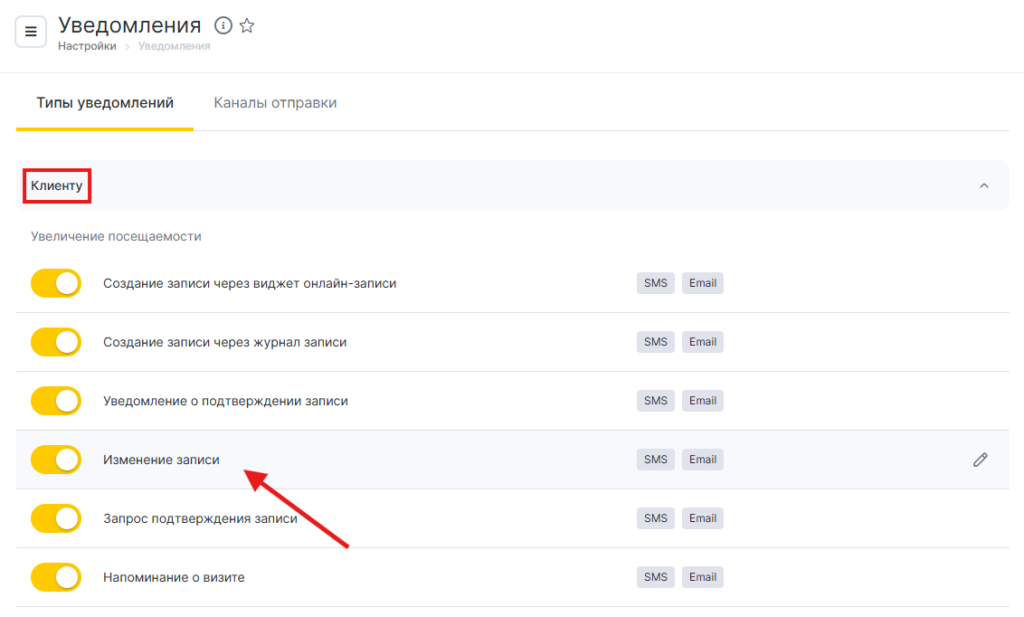Click Уведомления breadcrumb item
1024x617 pixels.
pyautogui.click(x=174, y=46)
